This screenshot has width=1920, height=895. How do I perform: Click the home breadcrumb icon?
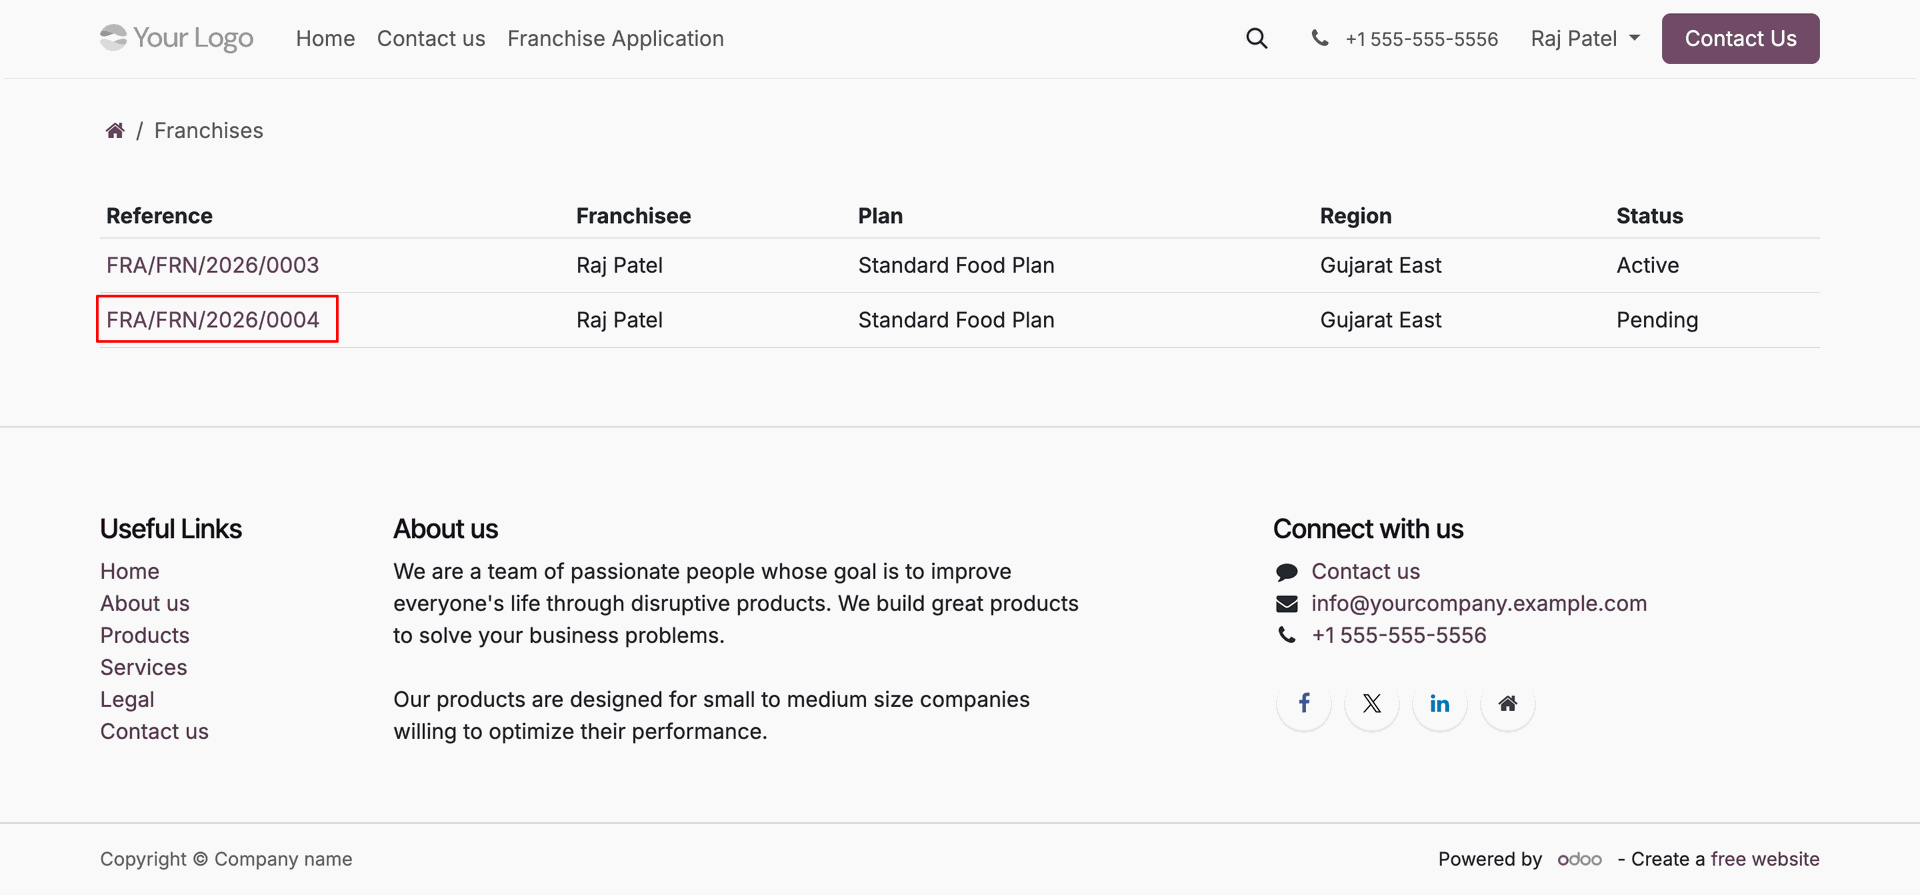point(115,131)
